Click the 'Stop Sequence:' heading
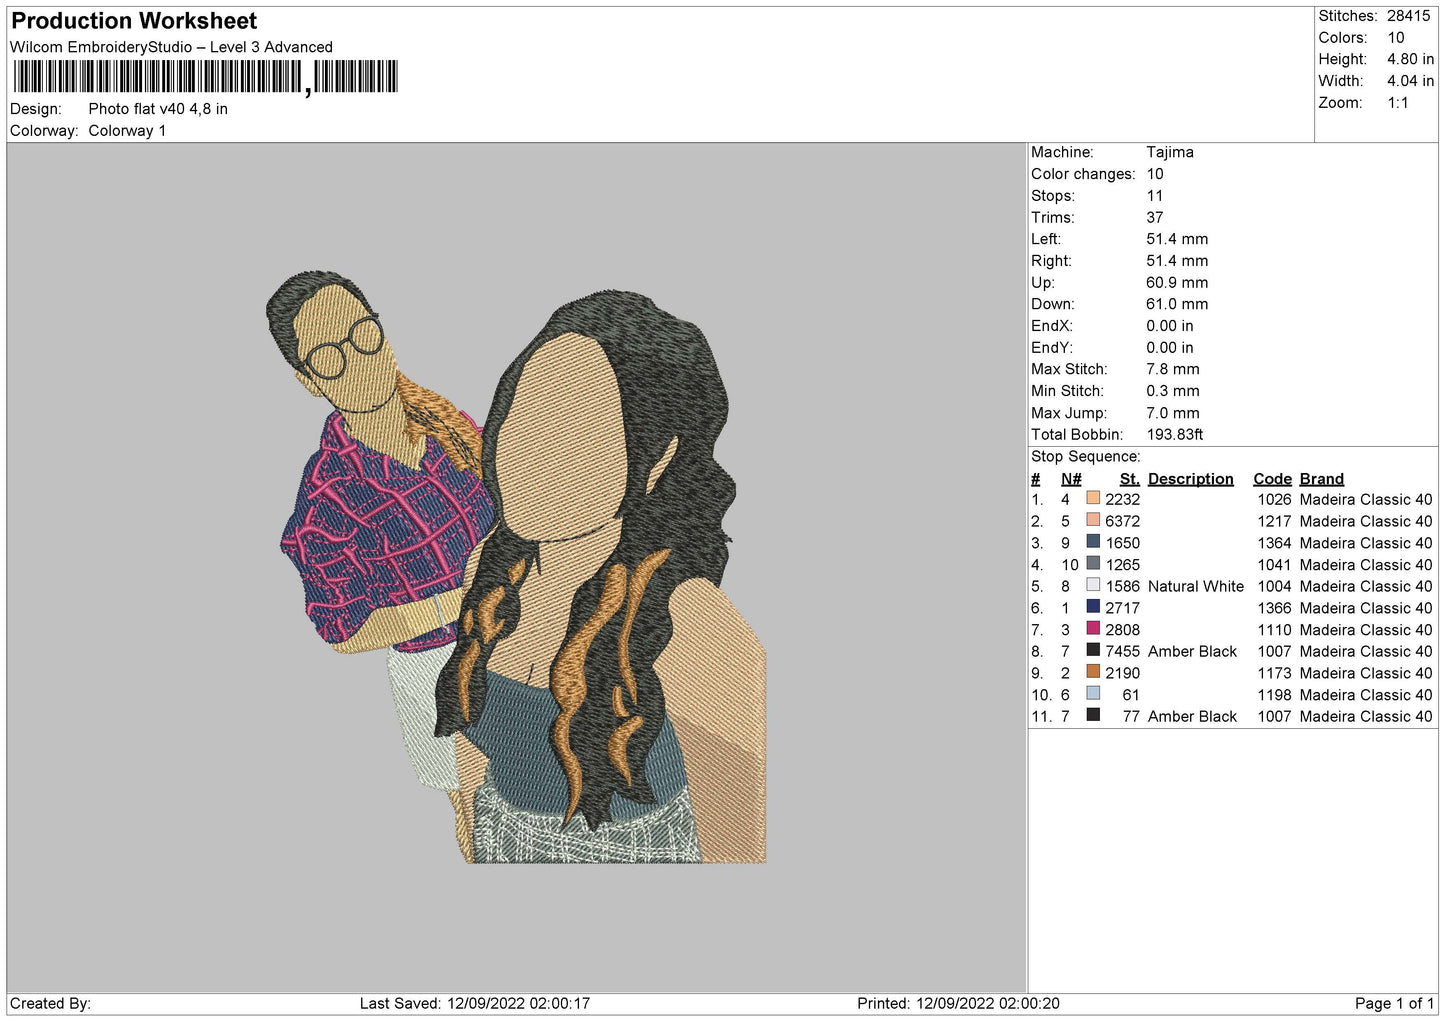Viewport: 1445px width, 1021px height. [1086, 457]
